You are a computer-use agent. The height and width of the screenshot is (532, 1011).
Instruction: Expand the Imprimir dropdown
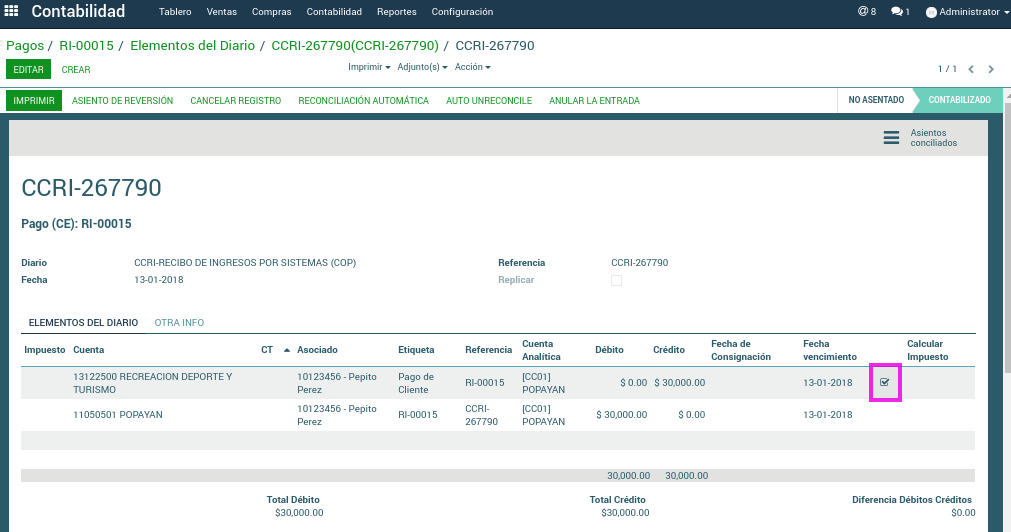click(x=368, y=67)
